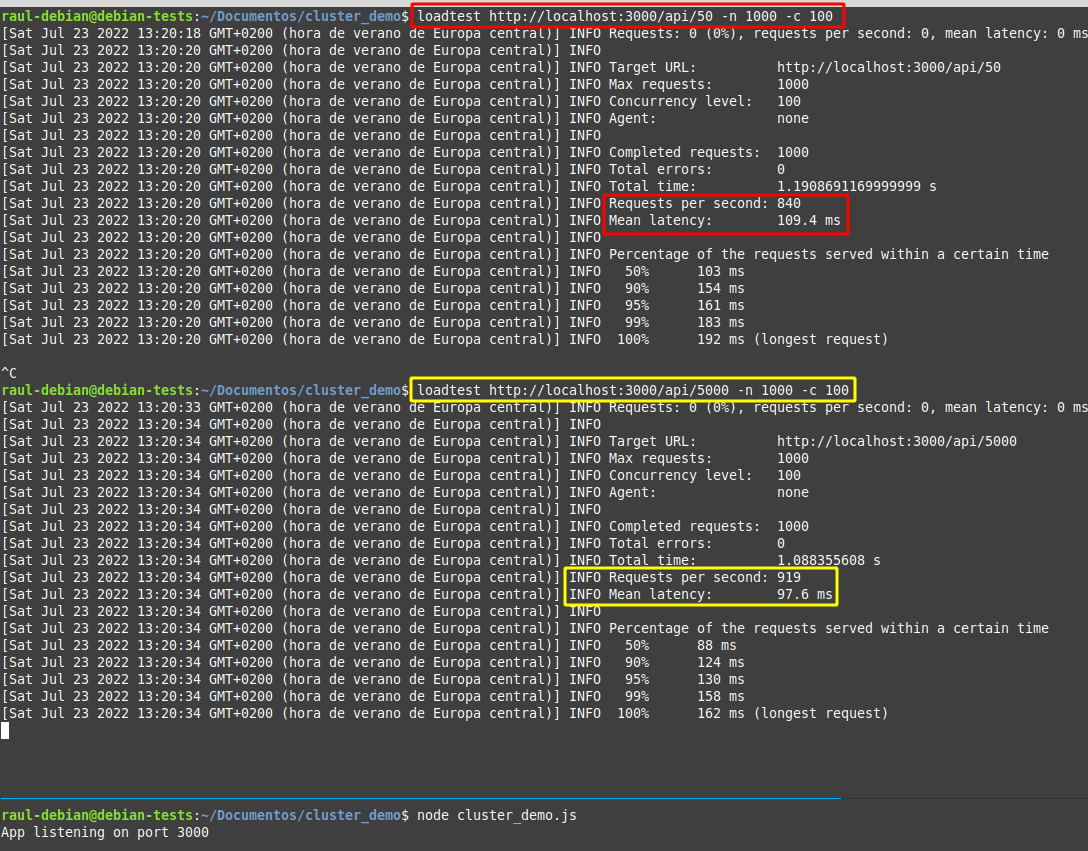
Task: Click the white block cursor in upper terminal
Action: (5, 731)
